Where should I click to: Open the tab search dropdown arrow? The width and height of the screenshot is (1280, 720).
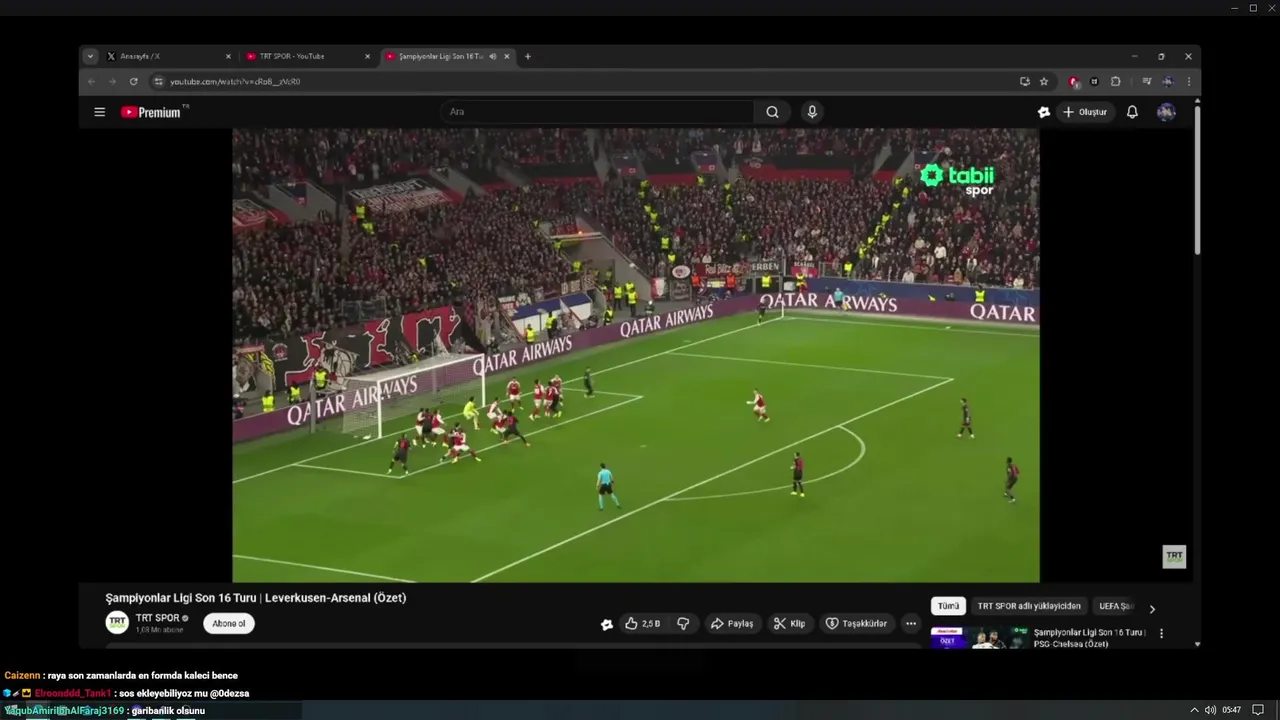(90, 56)
